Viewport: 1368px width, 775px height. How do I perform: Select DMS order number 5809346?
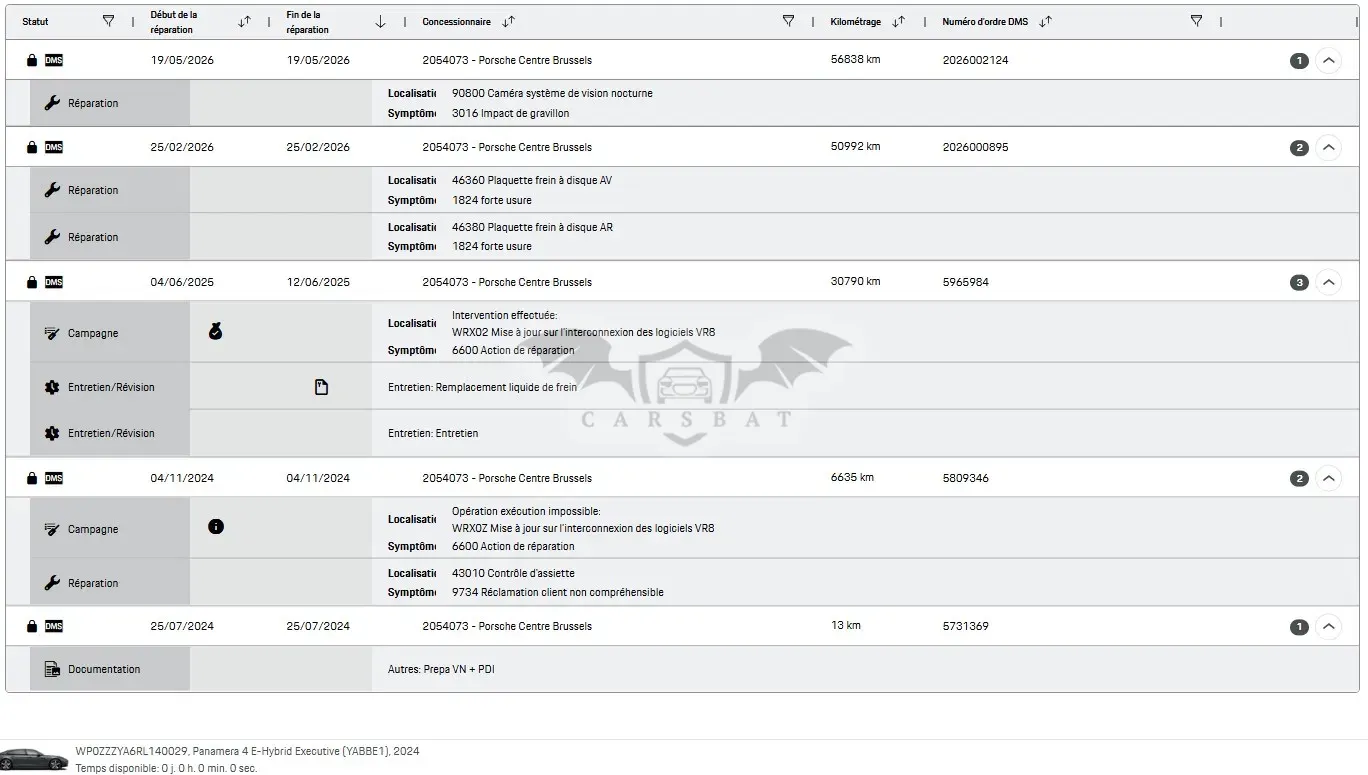[x=965, y=478]
